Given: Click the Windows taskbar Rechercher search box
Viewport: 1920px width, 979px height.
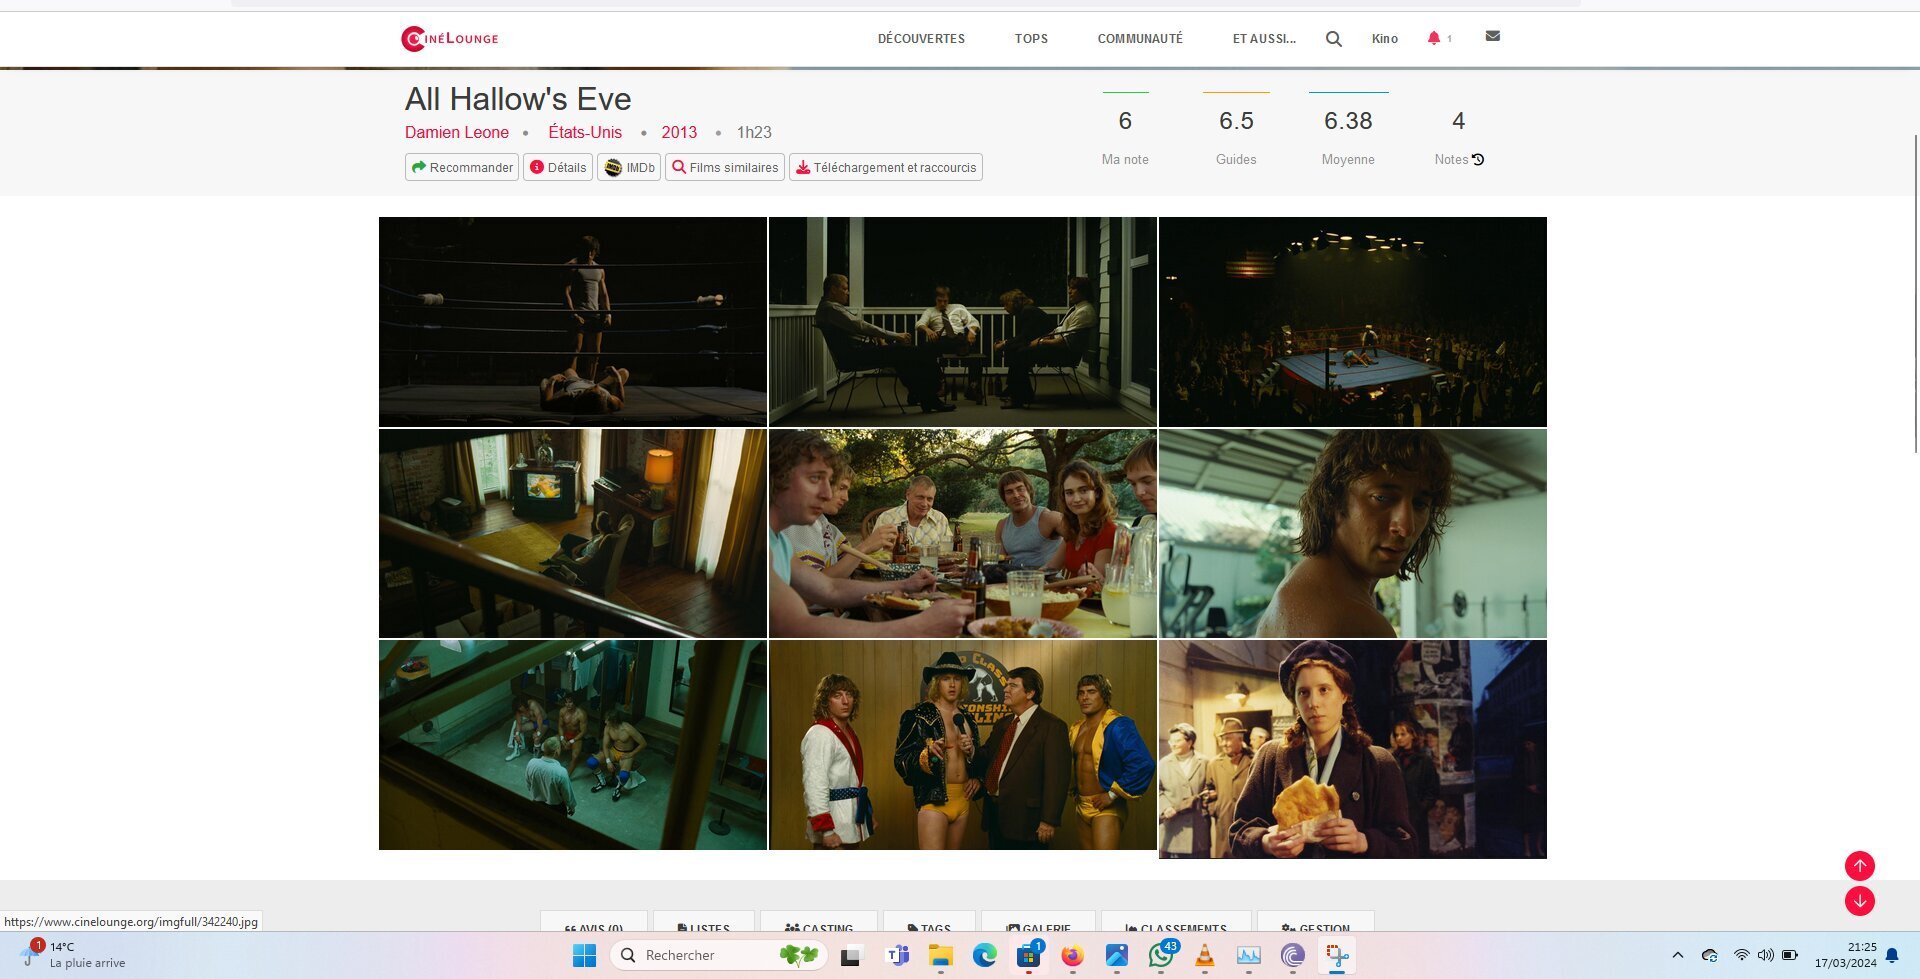Looking at the screenshot, I should pos(700,955).
